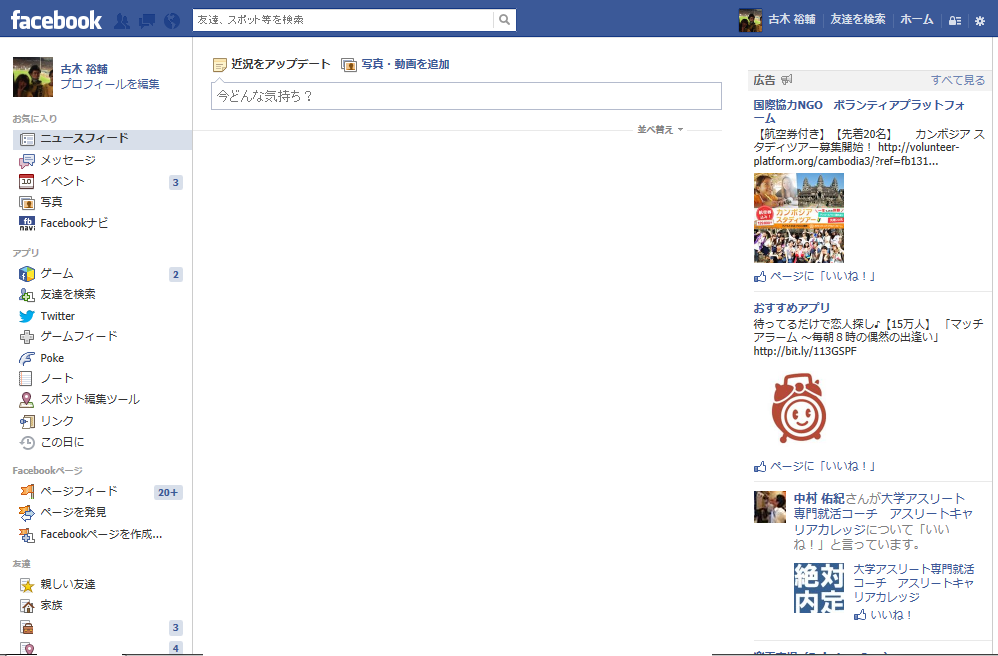Click the ゲーム count badge 2

176,275
